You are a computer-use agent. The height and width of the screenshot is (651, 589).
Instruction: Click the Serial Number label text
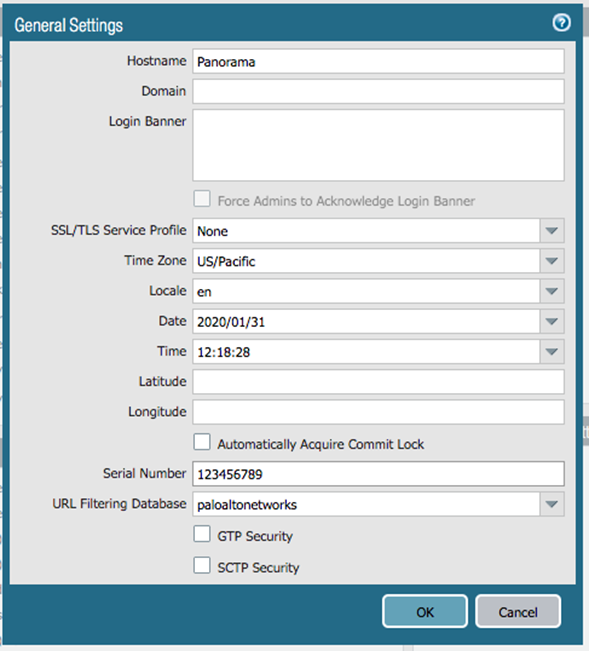click(144, 473)
